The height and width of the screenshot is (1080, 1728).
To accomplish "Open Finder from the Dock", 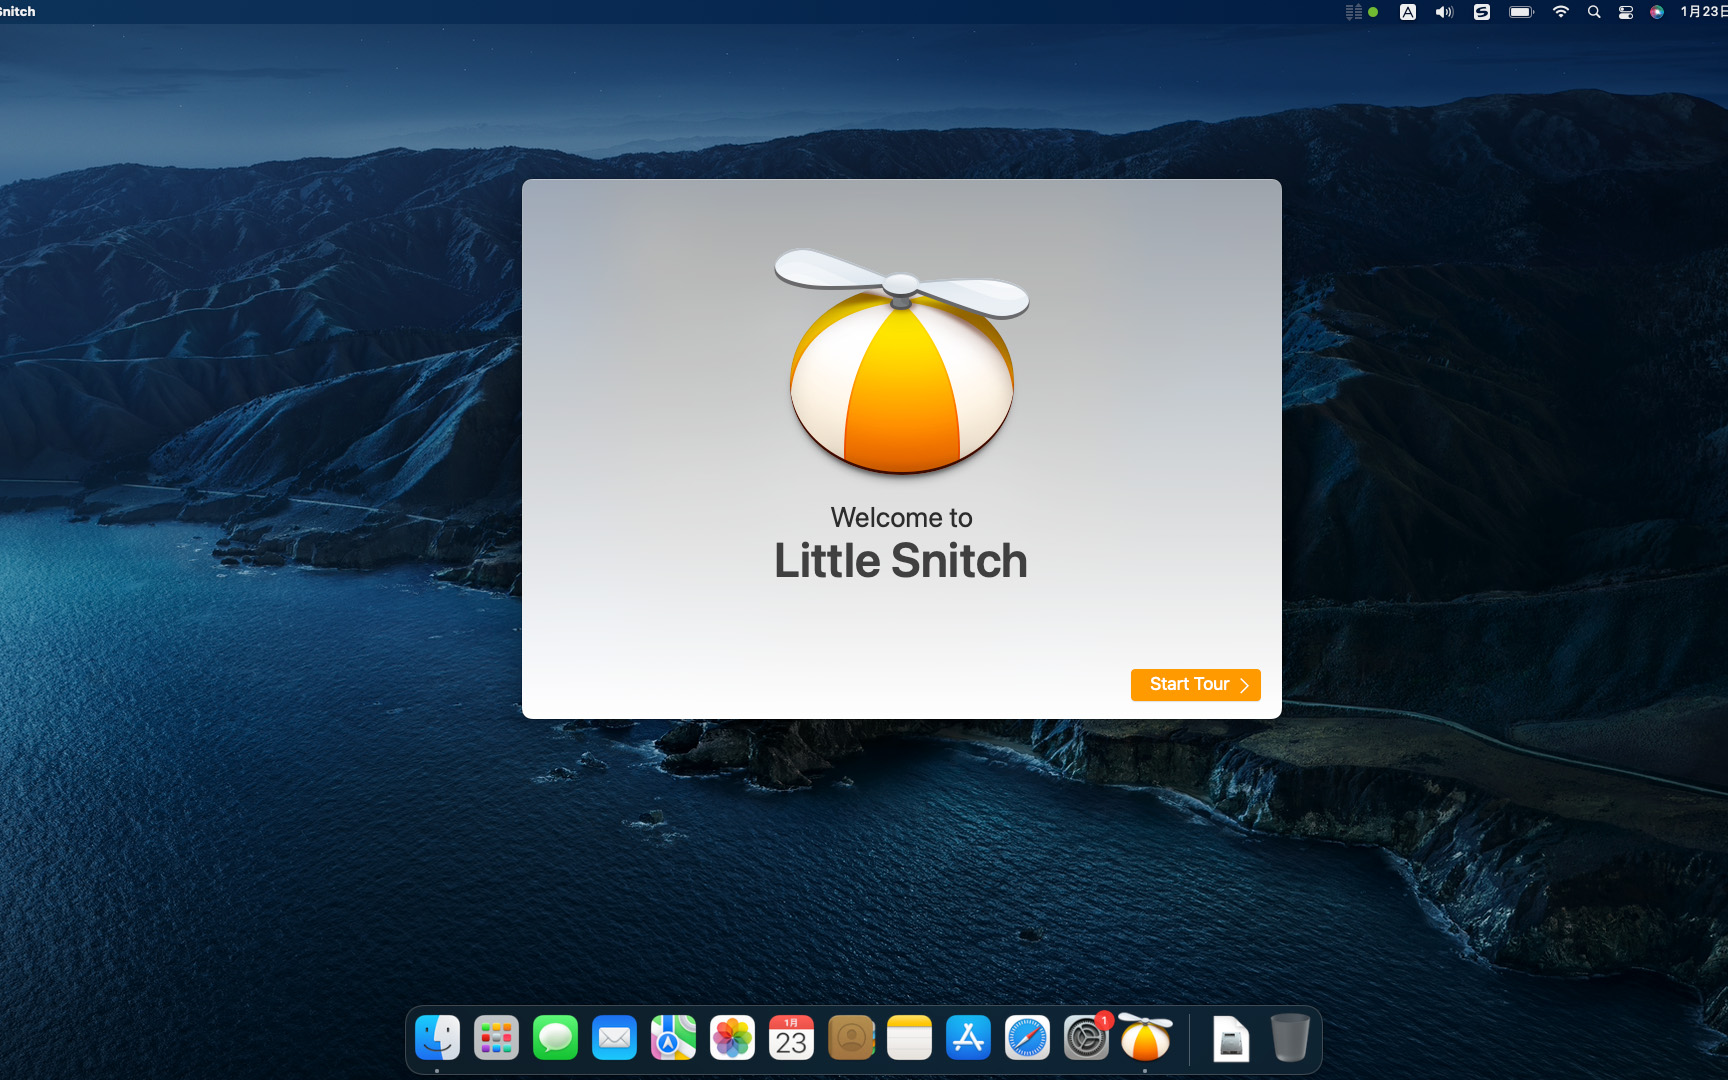I will [437, 1038].
